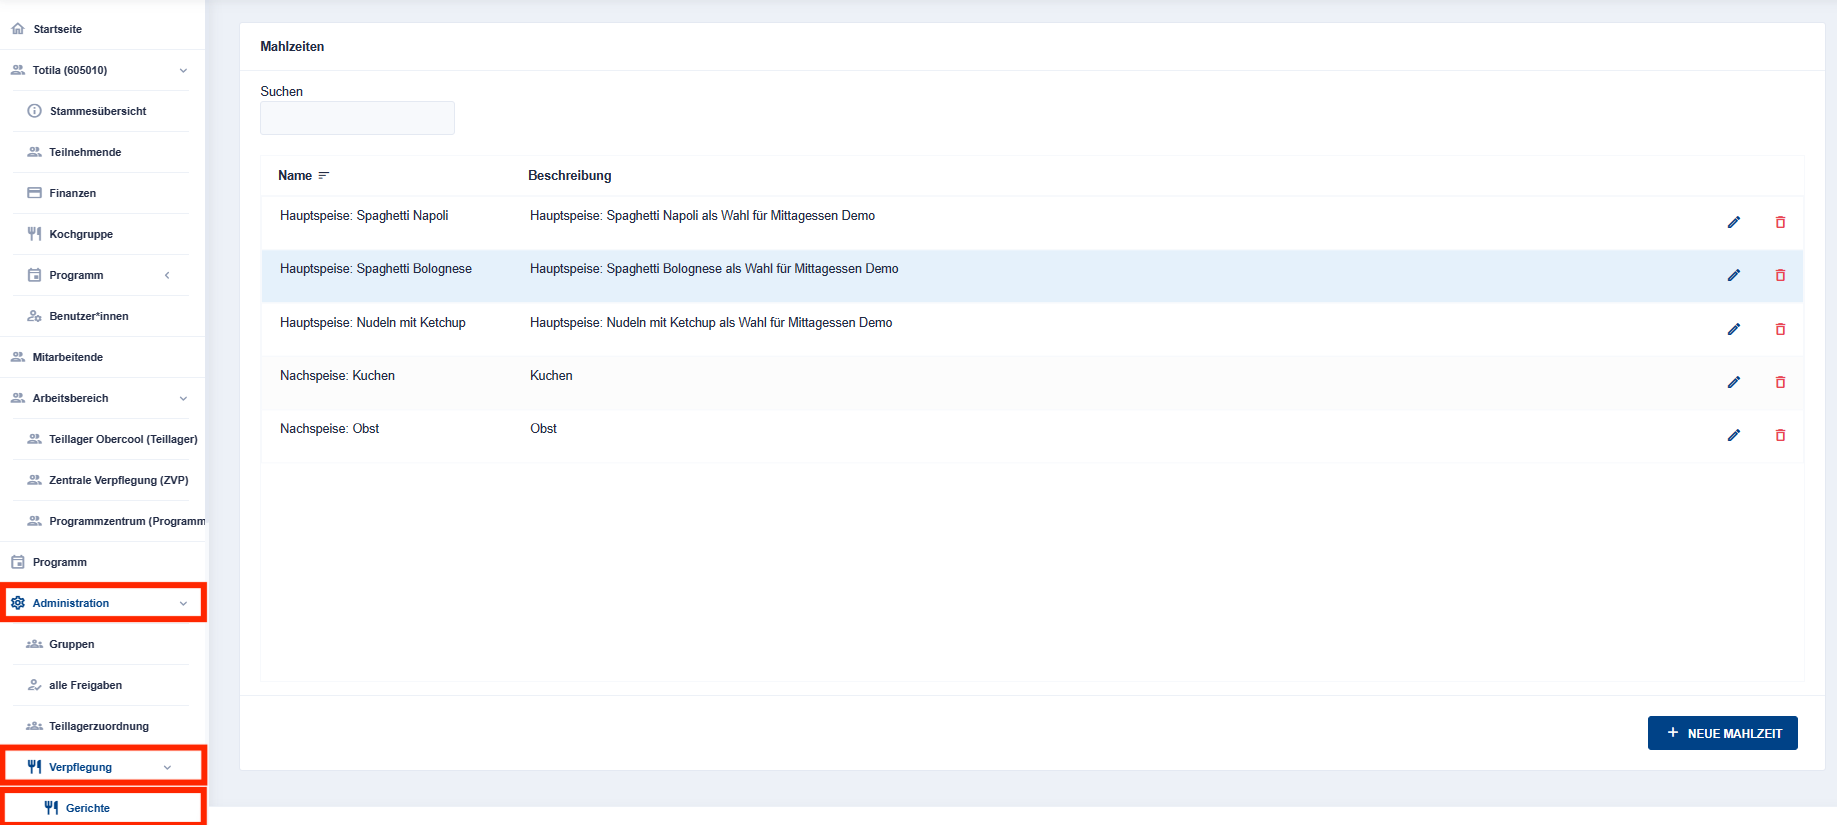Image resolution: width=1837 pixels, height=825 pixels.
Task: Collapse the Administration chevron
Action: click(183, 603)
